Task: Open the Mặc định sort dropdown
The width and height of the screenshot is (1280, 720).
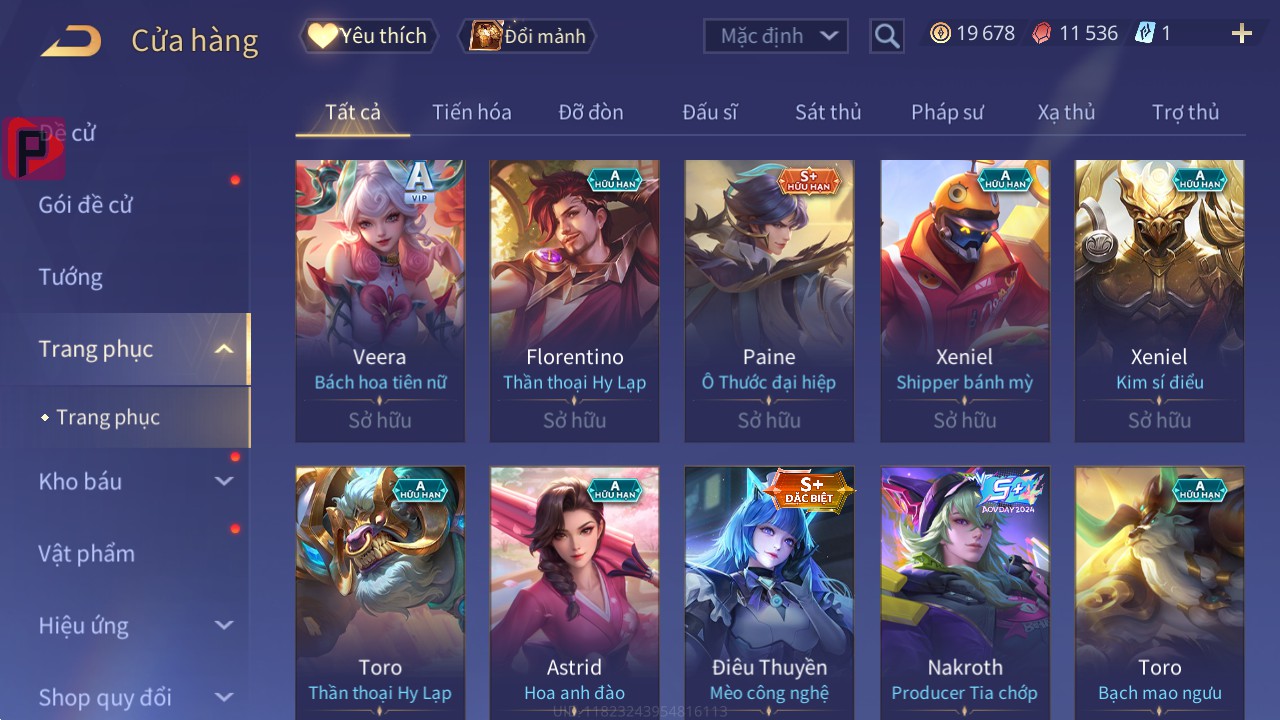Action: point(776,36)
